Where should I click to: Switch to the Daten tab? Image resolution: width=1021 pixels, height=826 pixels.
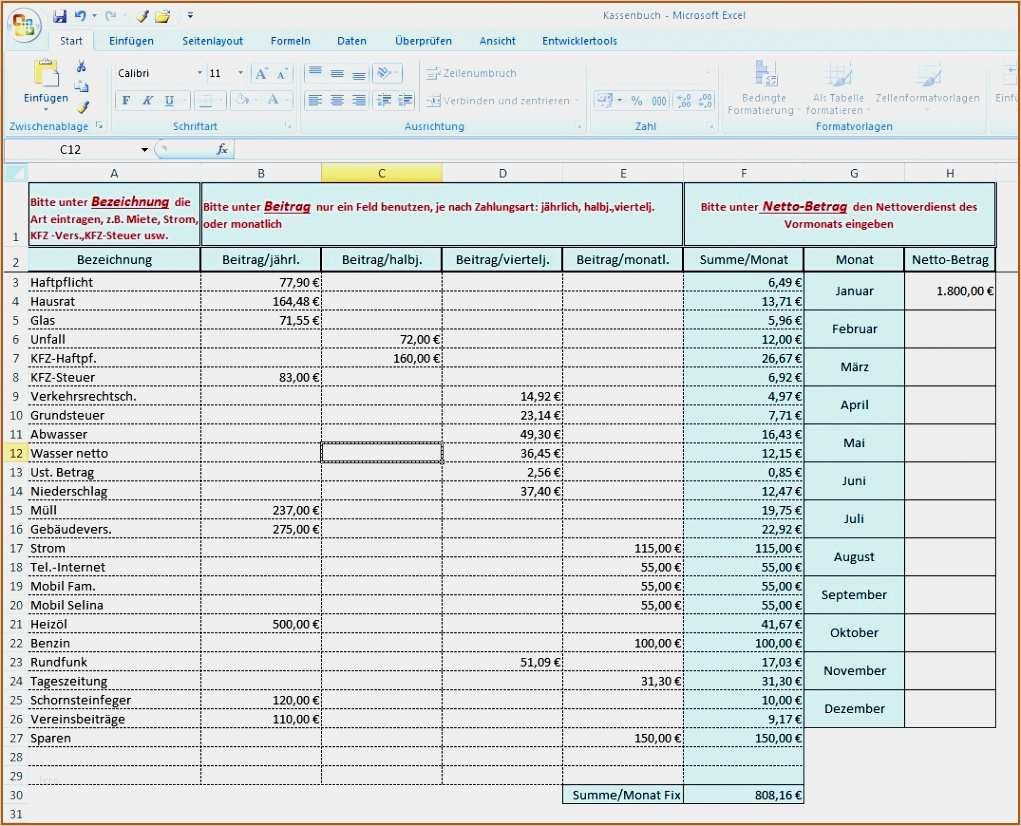tap(352, 41)
